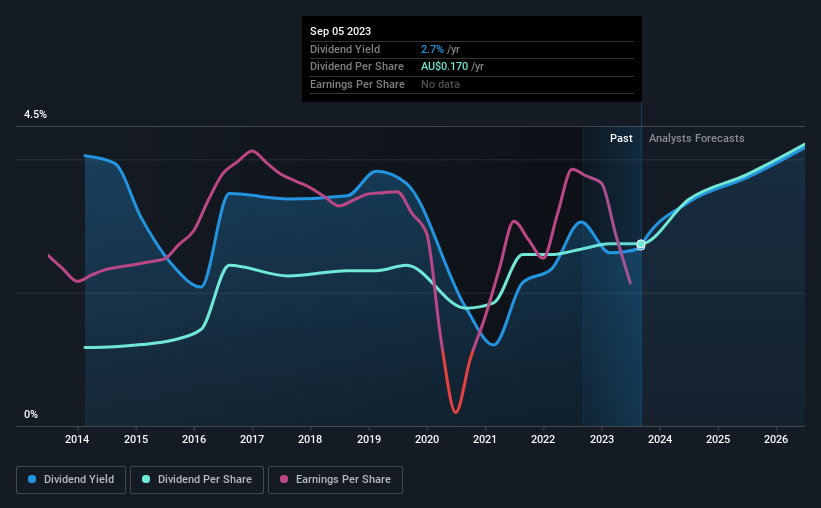Click the red negative earnings dip in 2020
The image size is (821, 508).
(x=455, y=410)
